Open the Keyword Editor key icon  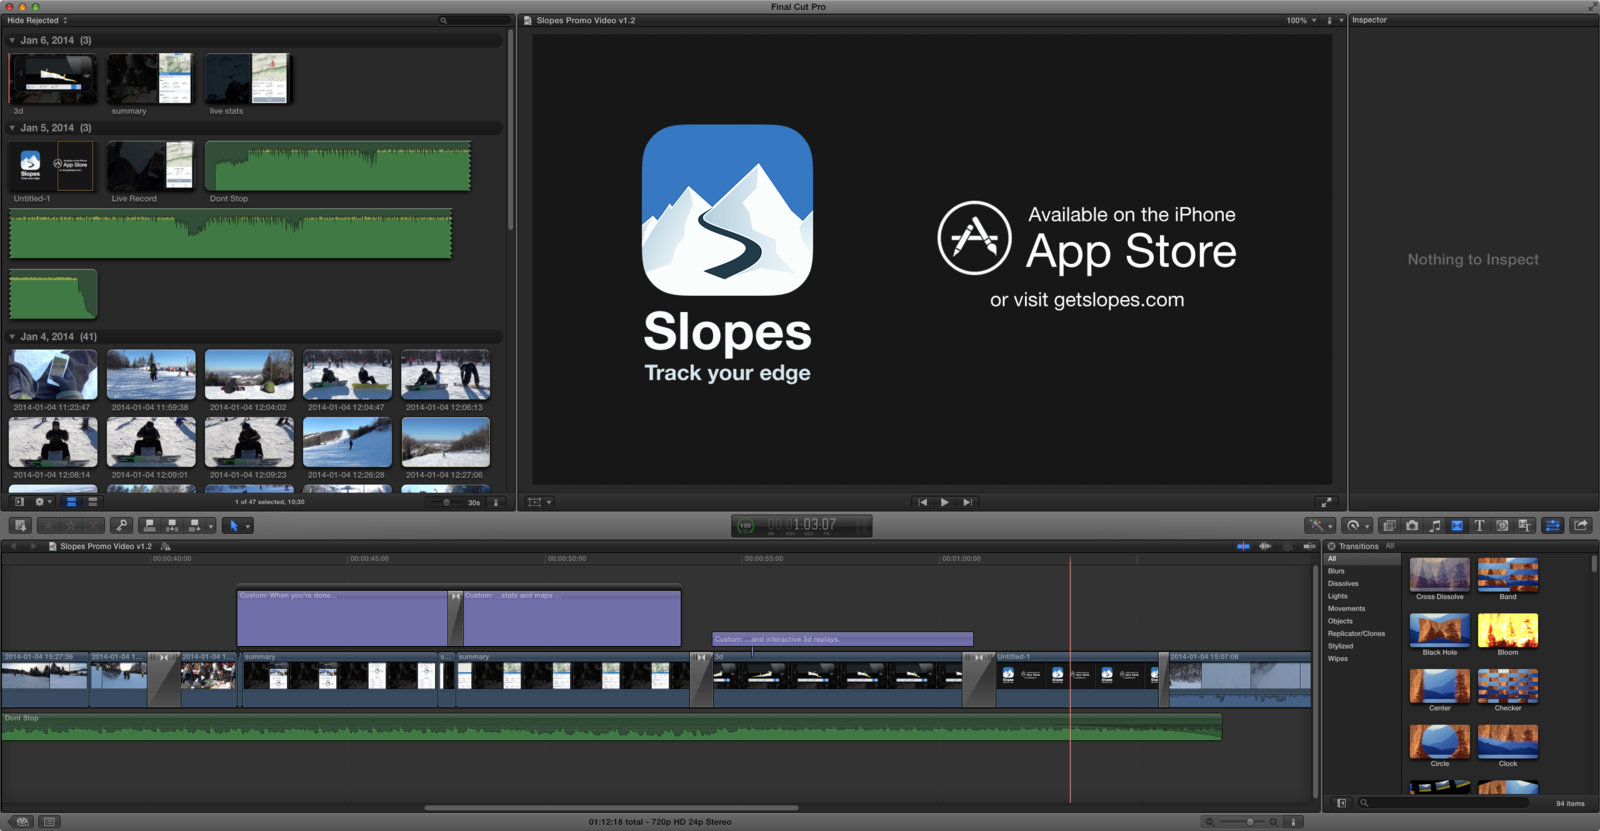121,525
